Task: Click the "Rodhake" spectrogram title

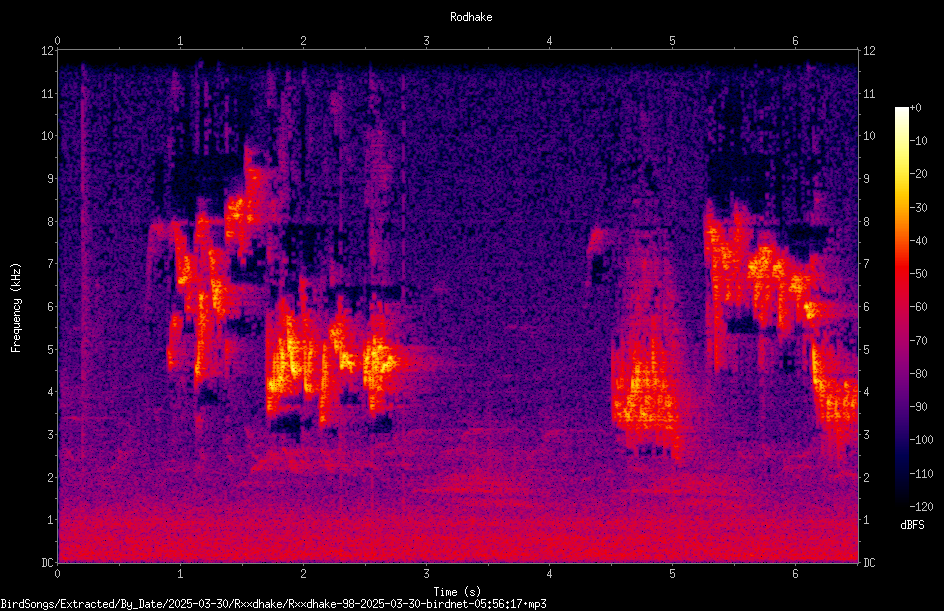Action: click(471, 17)
